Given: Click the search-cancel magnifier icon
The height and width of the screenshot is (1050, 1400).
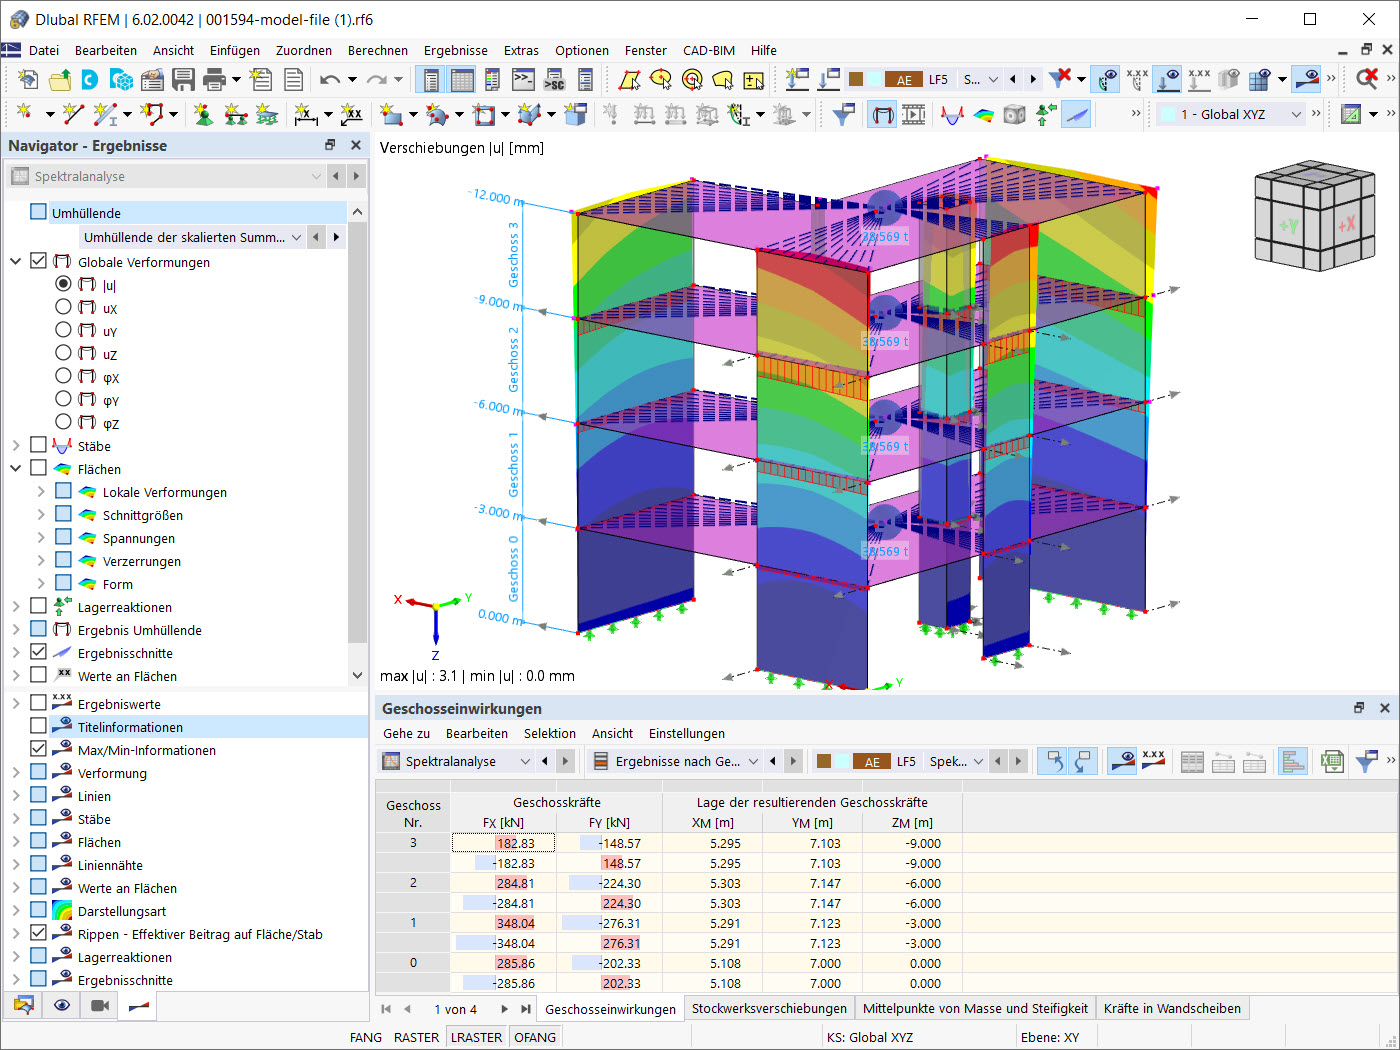Looking at the screenshot, I should click(x=1367, y=79).
